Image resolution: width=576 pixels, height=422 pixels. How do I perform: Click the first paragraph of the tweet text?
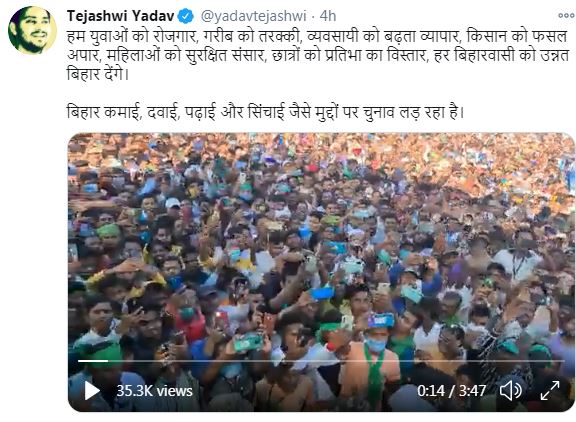point(318,55)
